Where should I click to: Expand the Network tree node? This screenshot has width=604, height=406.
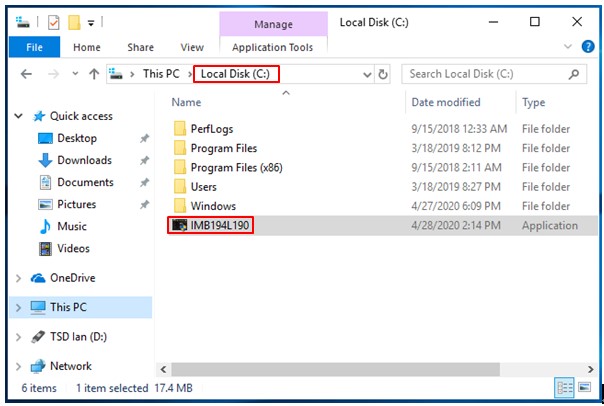pos(18,366)
